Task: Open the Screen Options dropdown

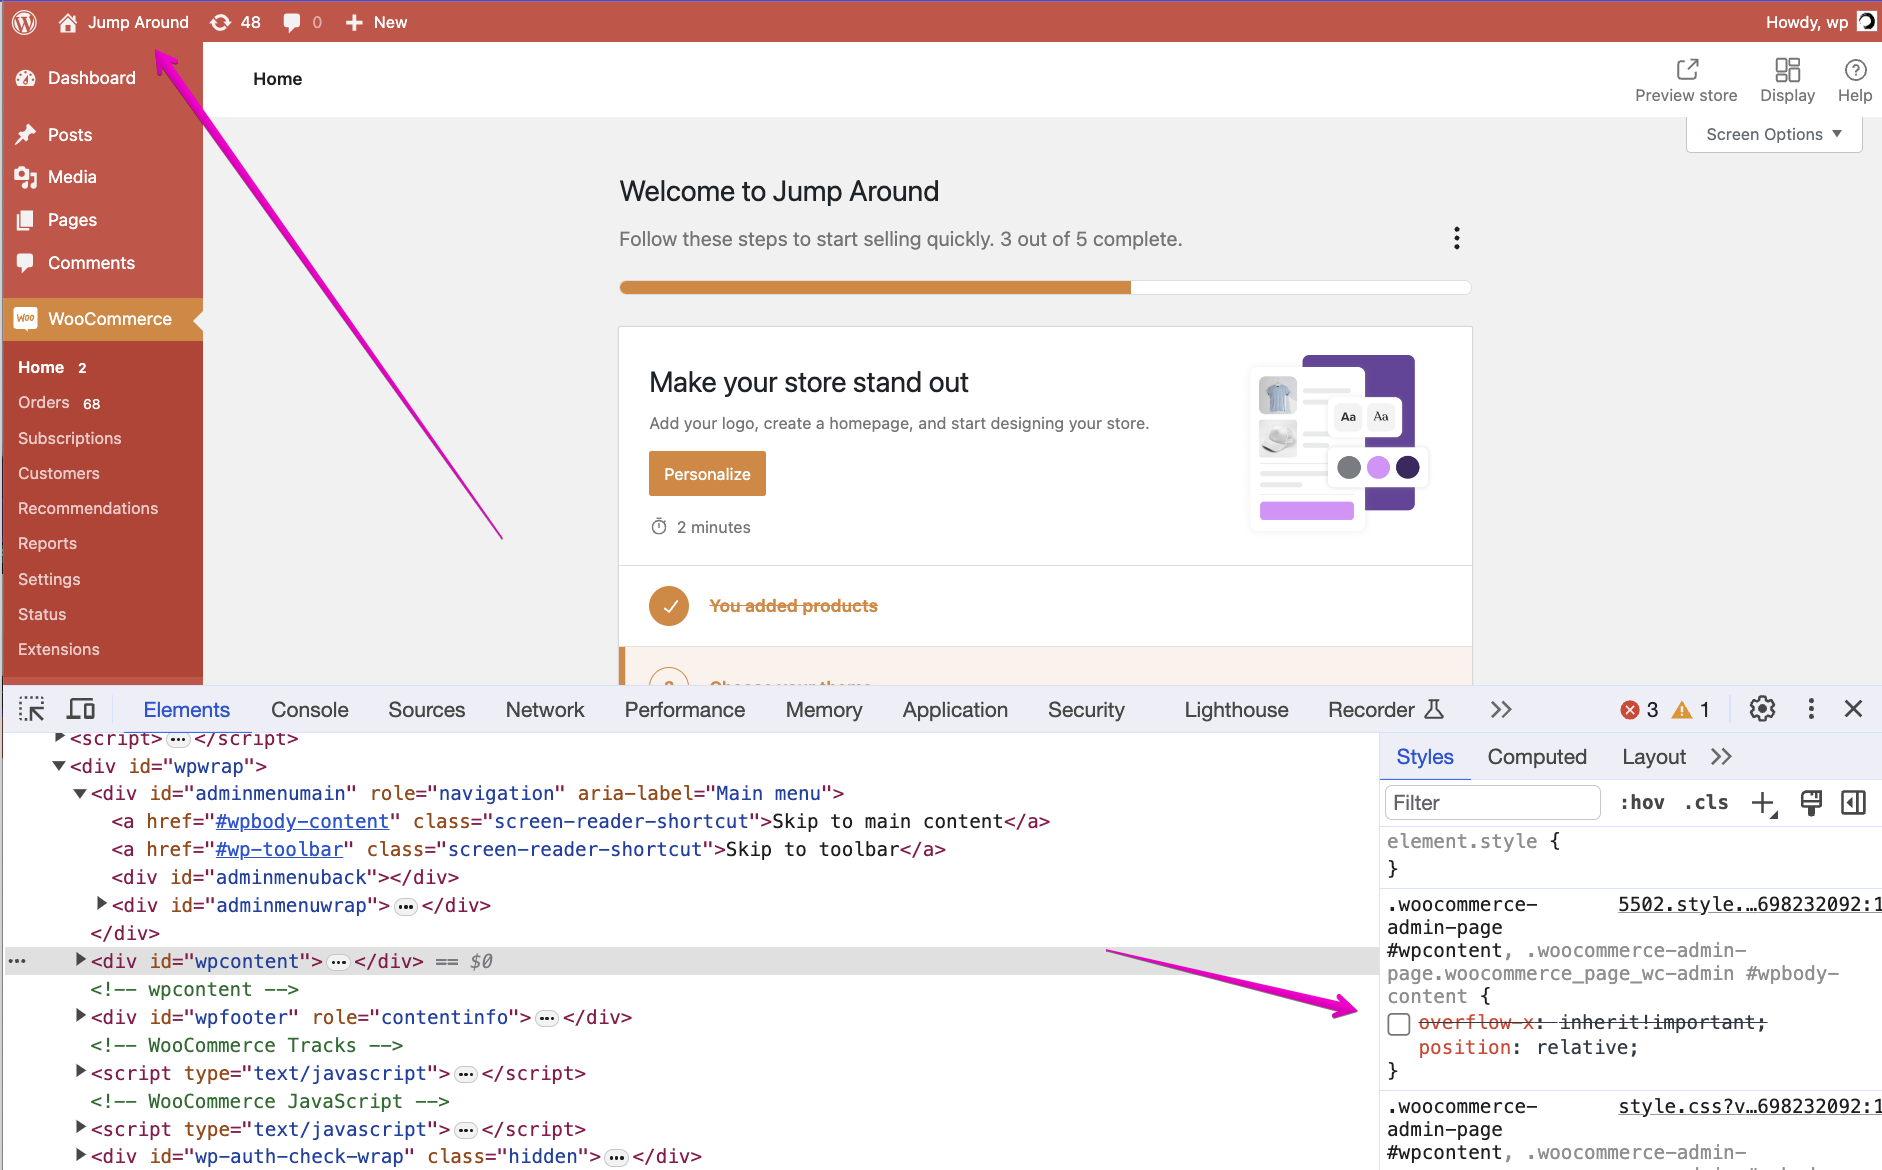Action: [x=1772, y=133]
